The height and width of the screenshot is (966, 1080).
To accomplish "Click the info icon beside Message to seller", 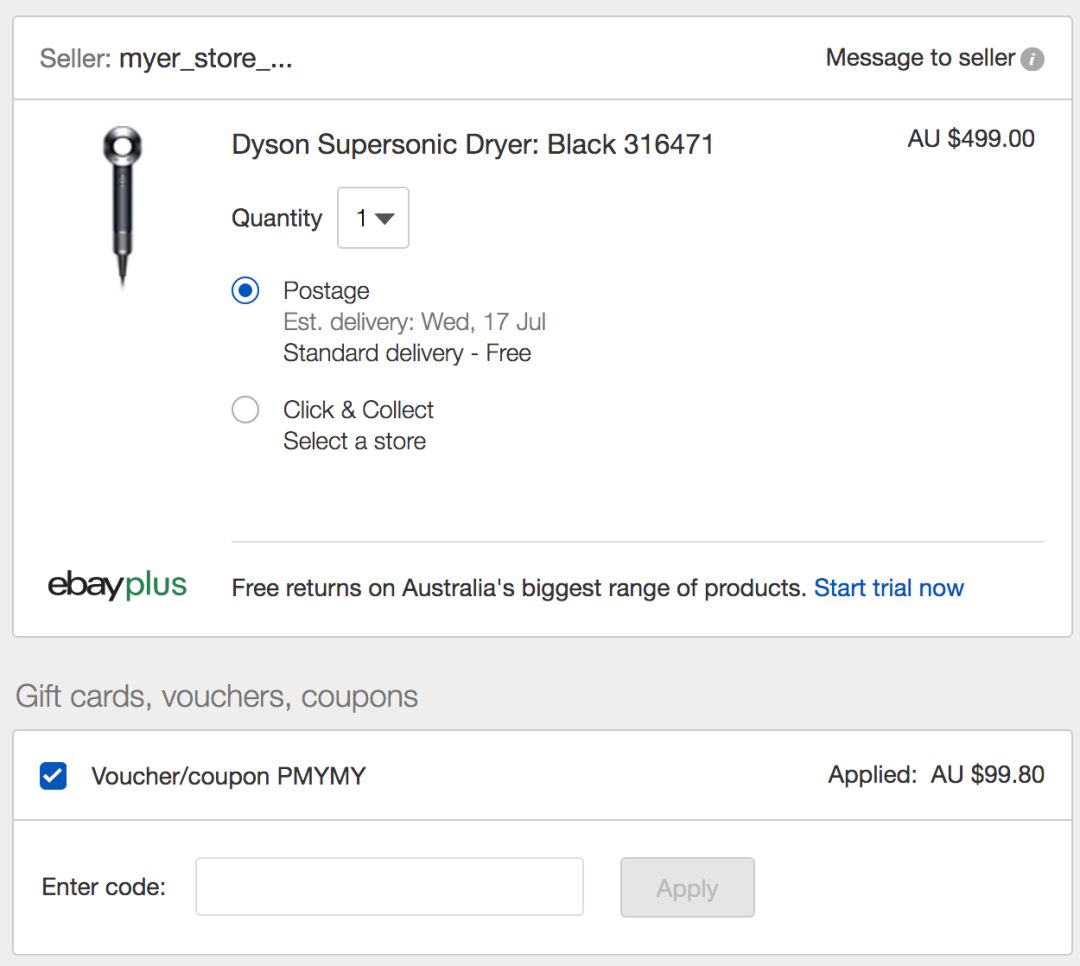I will [x=1032, y=59].
